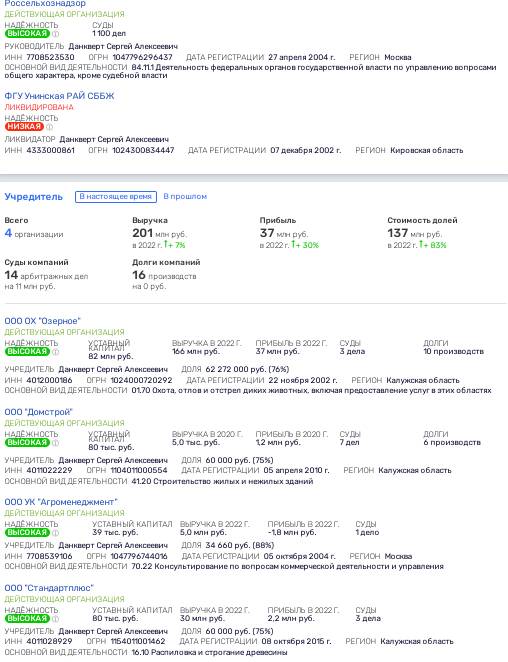This screenshot has width=508, height=662.
Task: Click Стандартплюс courts value "3 дела"
Action: click(x=368, y=619)
